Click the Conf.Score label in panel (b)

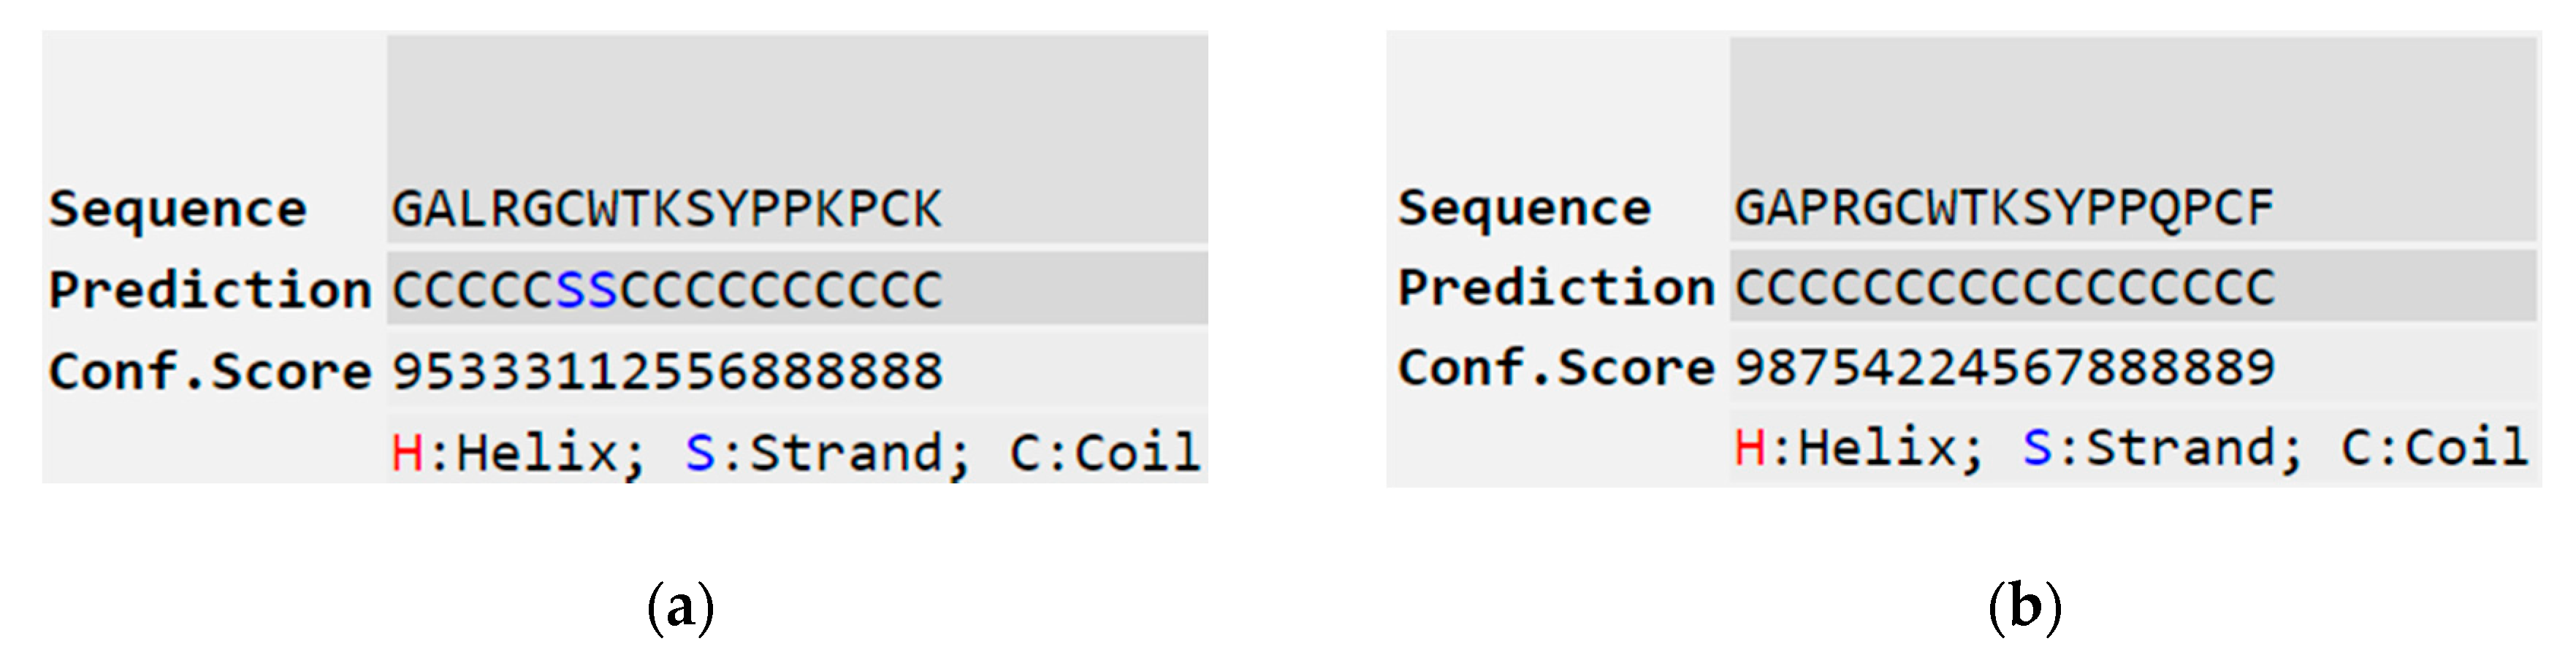tap(1556, 368)
